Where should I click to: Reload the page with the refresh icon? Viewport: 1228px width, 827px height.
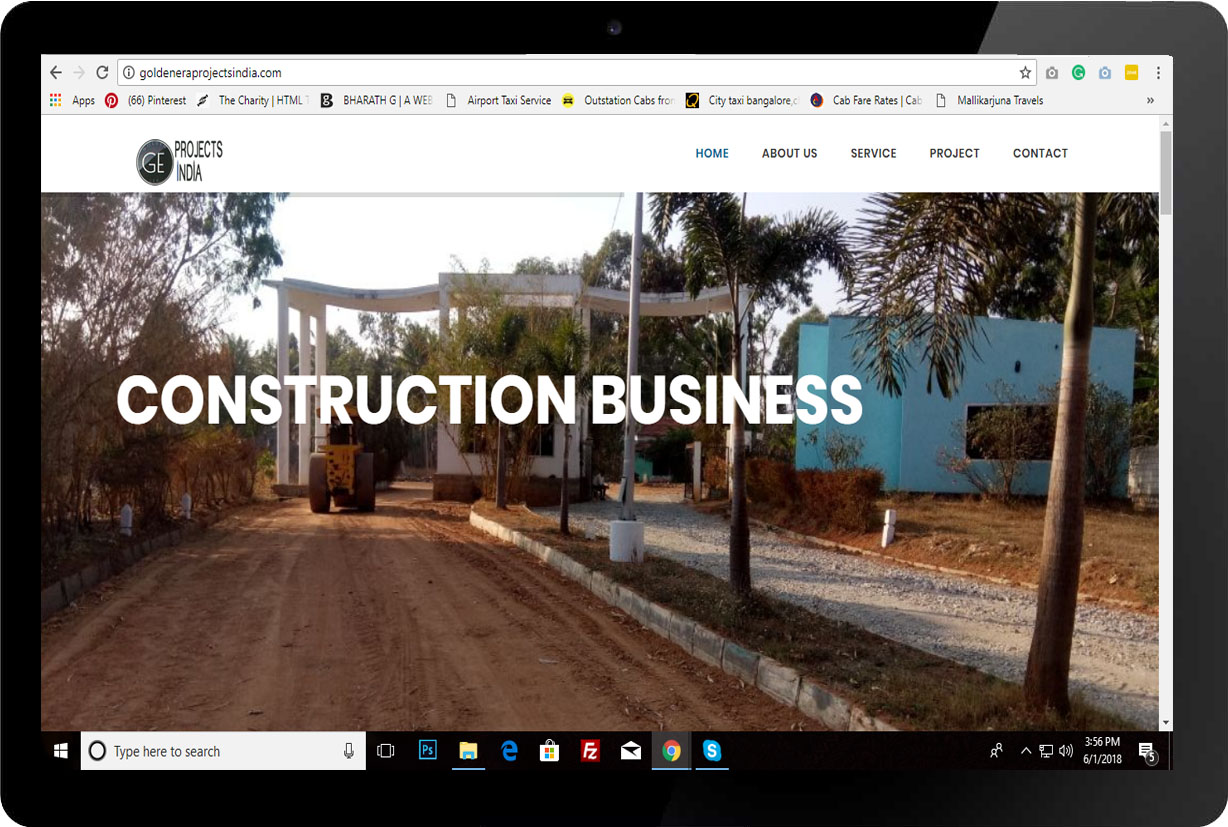pyautogui.click(x=102, y=73)
